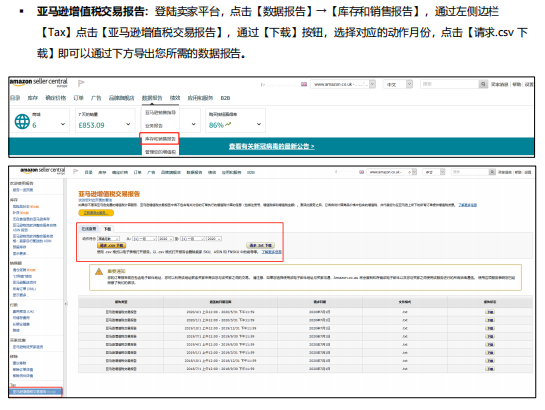Screen dimensions: 545x410
Task: Click the globe icon on the 商城 card
Action: [22, 121]
